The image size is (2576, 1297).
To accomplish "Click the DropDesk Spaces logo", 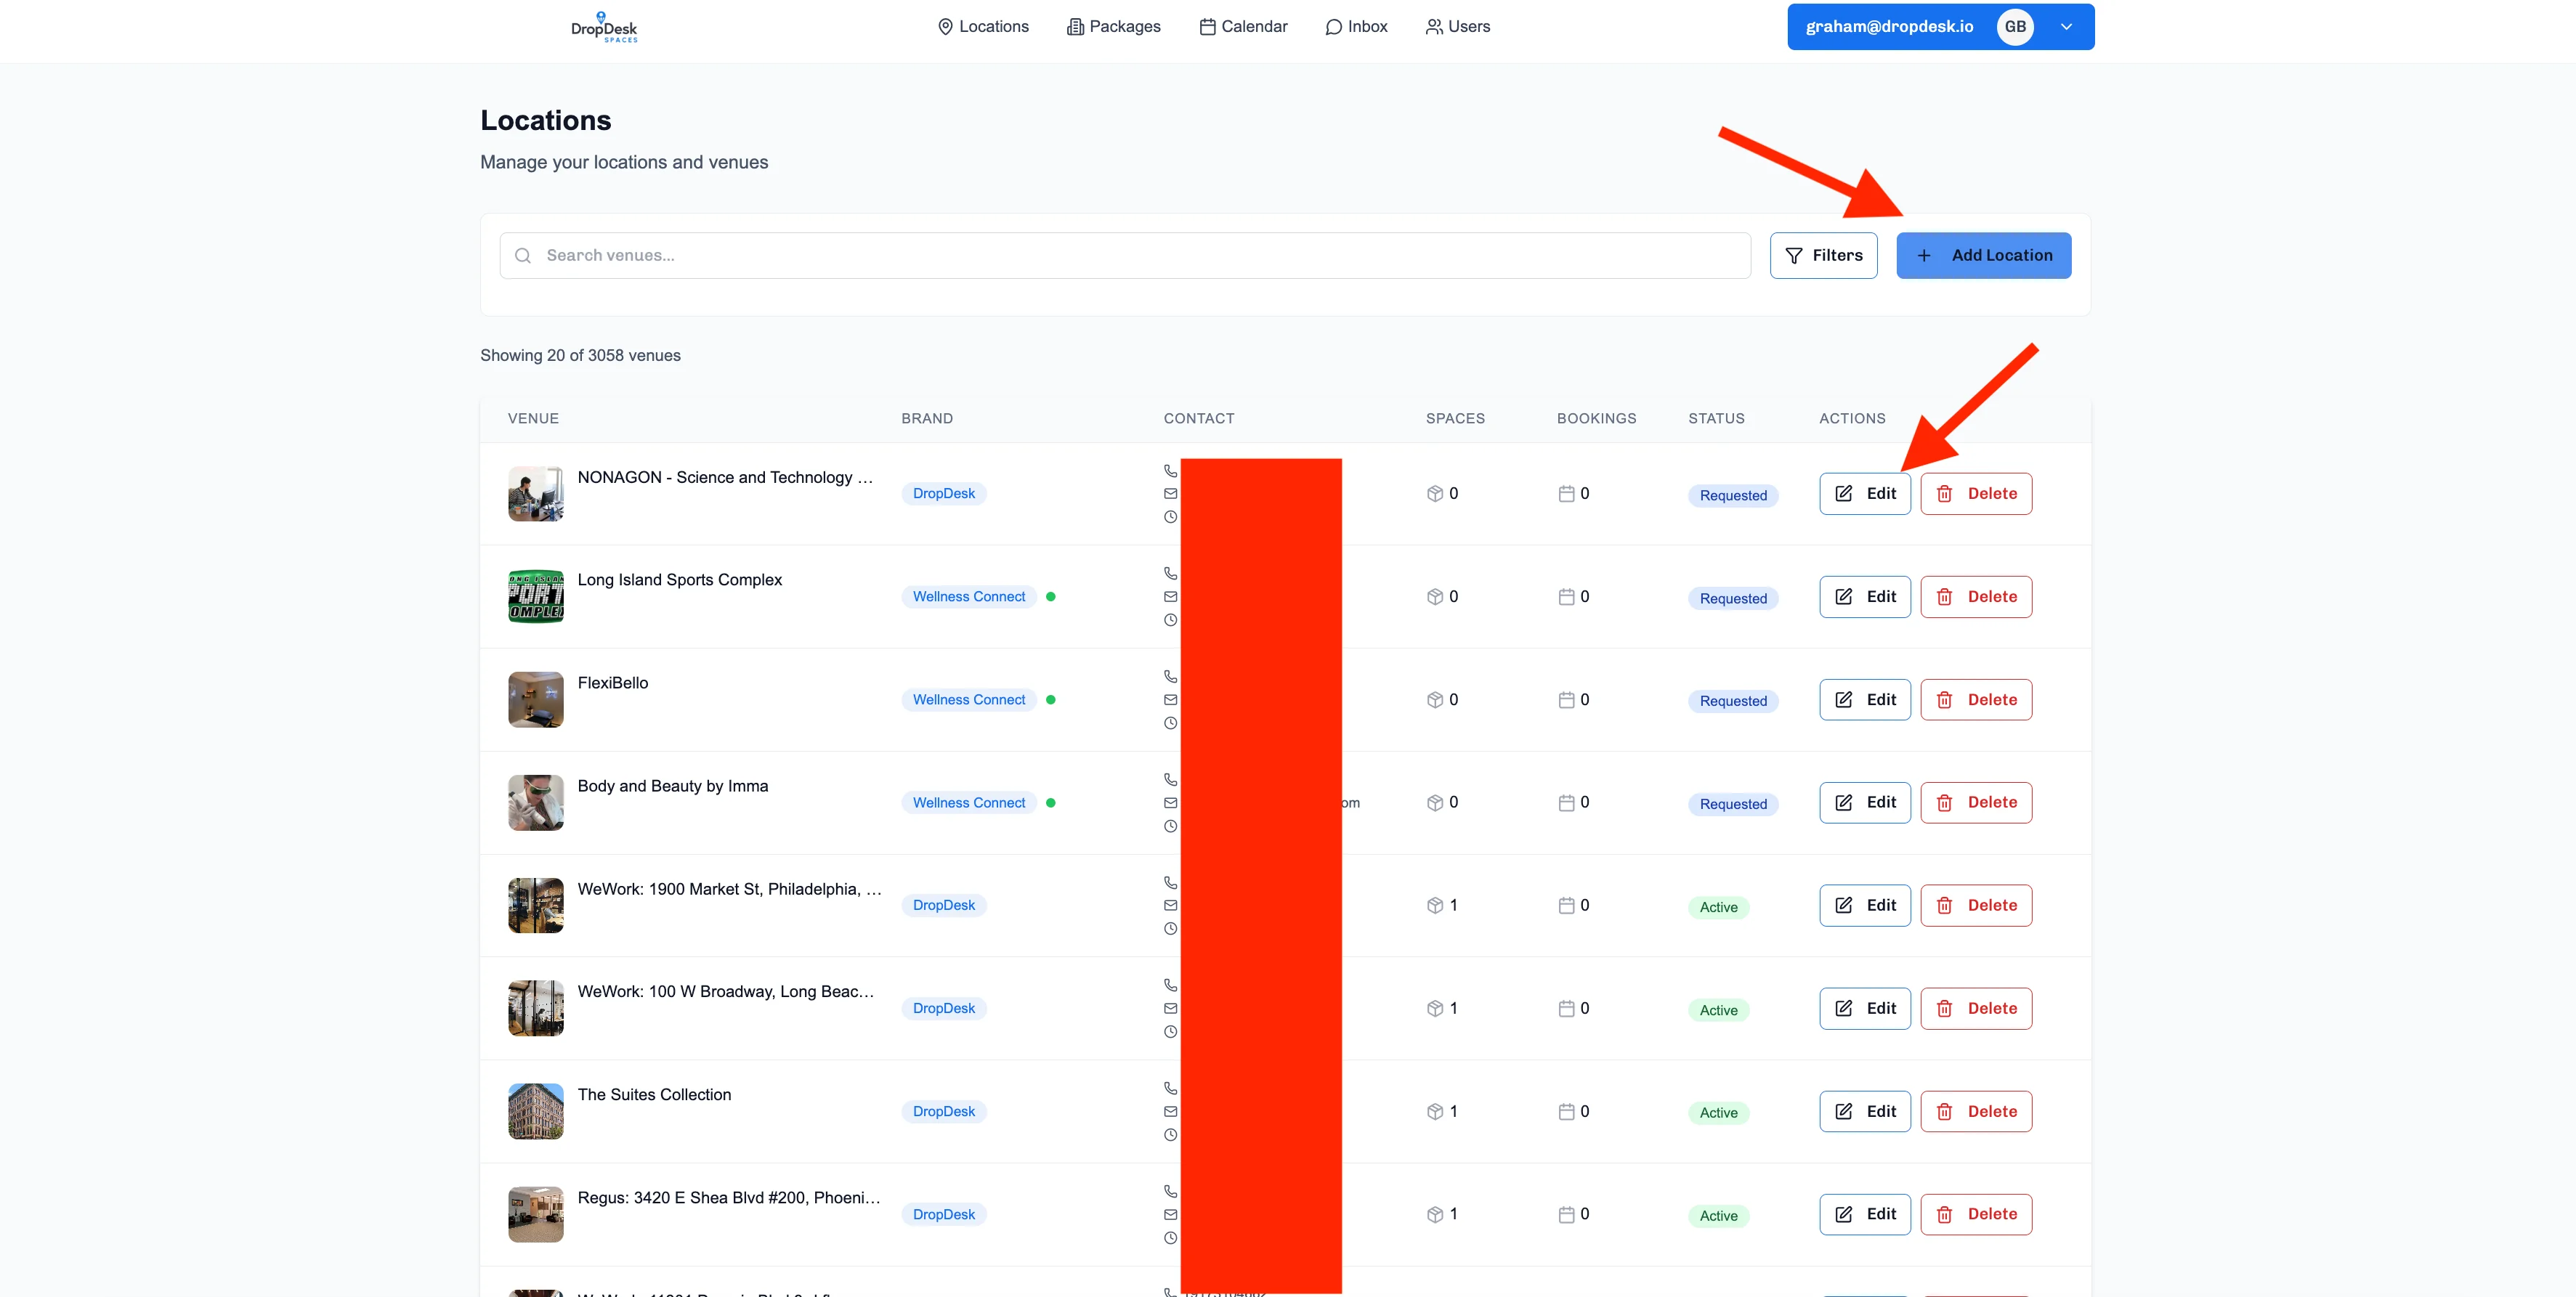I will coord(604,27).
